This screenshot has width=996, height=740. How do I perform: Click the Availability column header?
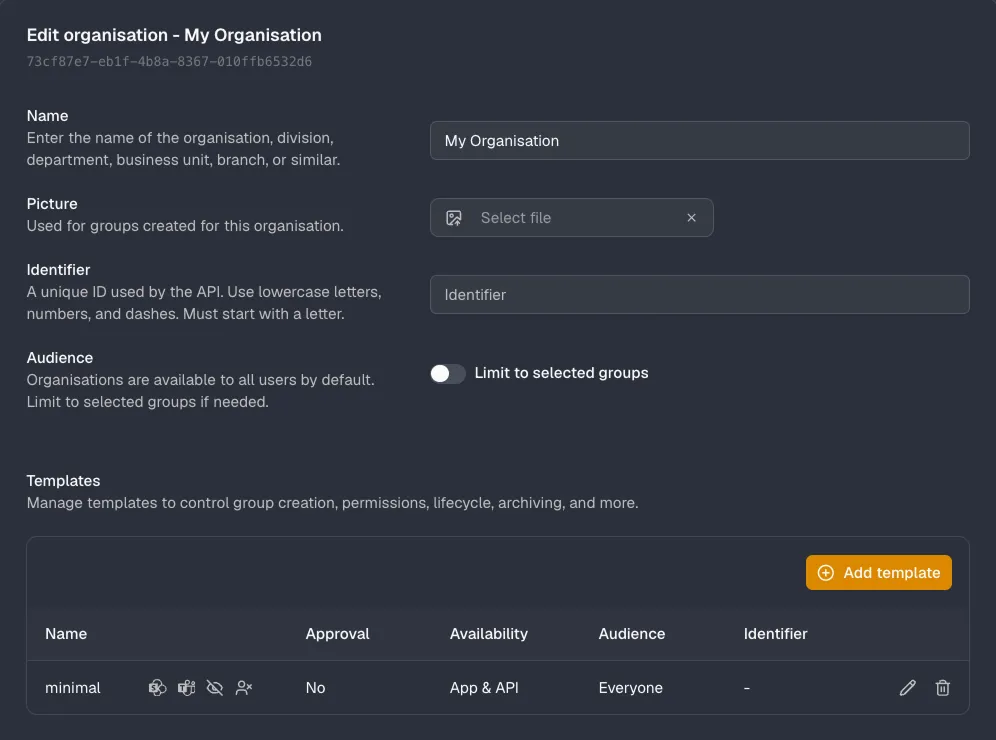point(488,634)
